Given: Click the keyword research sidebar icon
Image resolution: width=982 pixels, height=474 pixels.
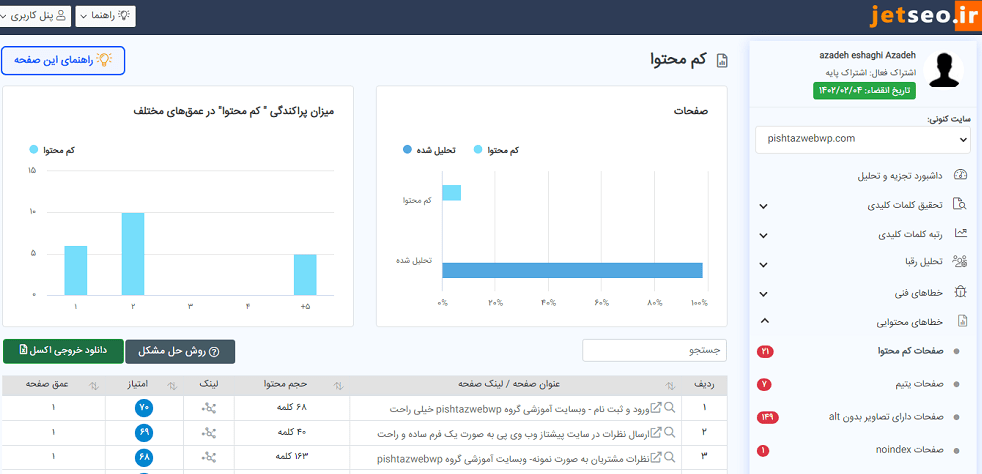Looking at the screenshot, I should tap(960, 205).
